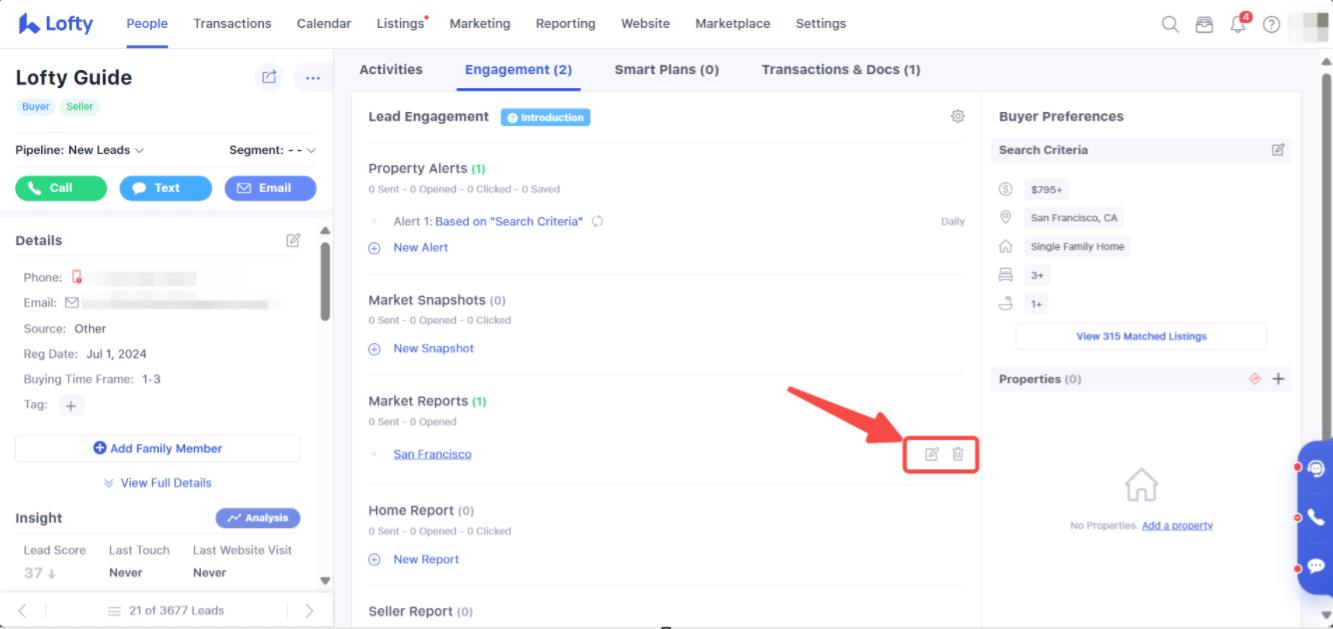Click the left panel scroll down arrow

click(x=325, y=581)
